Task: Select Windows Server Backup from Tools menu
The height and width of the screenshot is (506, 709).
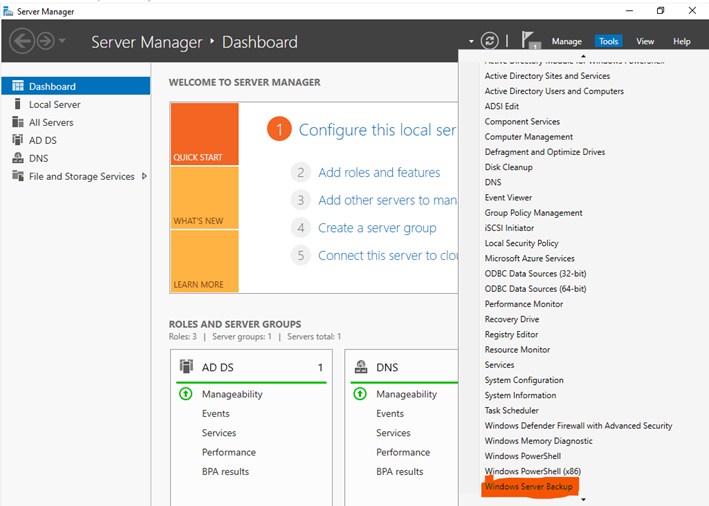Action: tap(530, 487)
